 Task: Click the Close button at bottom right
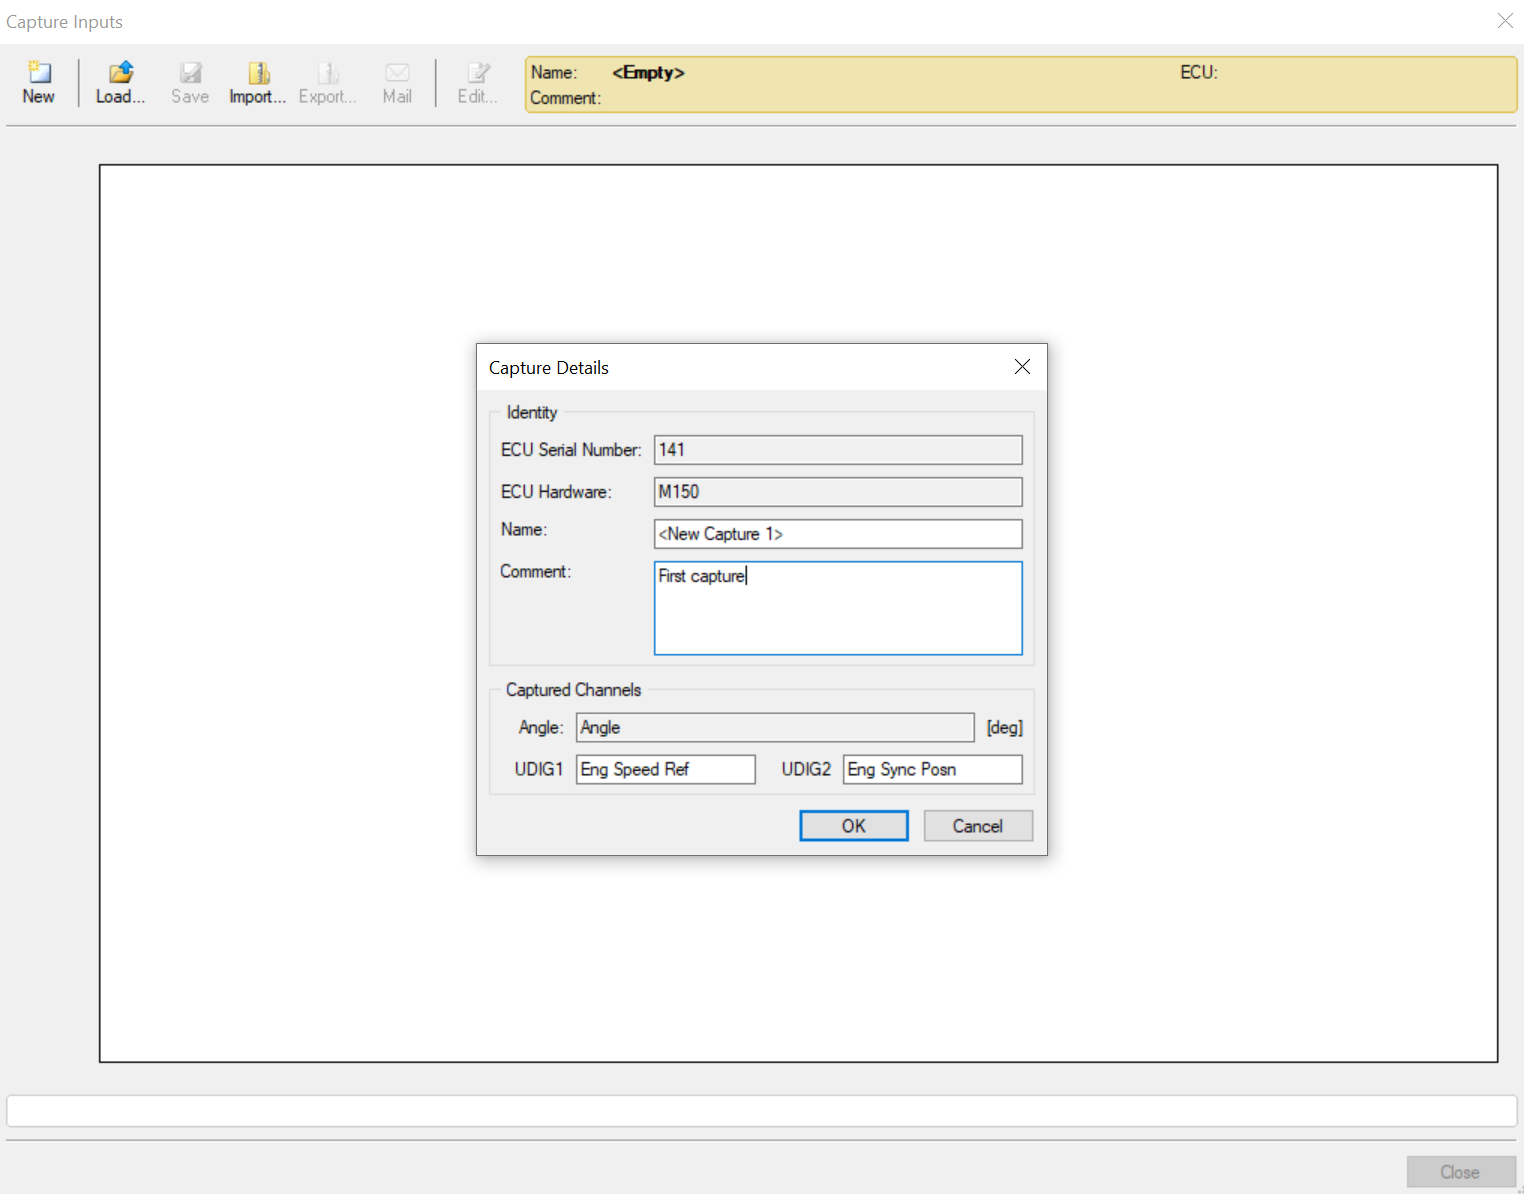(x=1459, y=1172)
